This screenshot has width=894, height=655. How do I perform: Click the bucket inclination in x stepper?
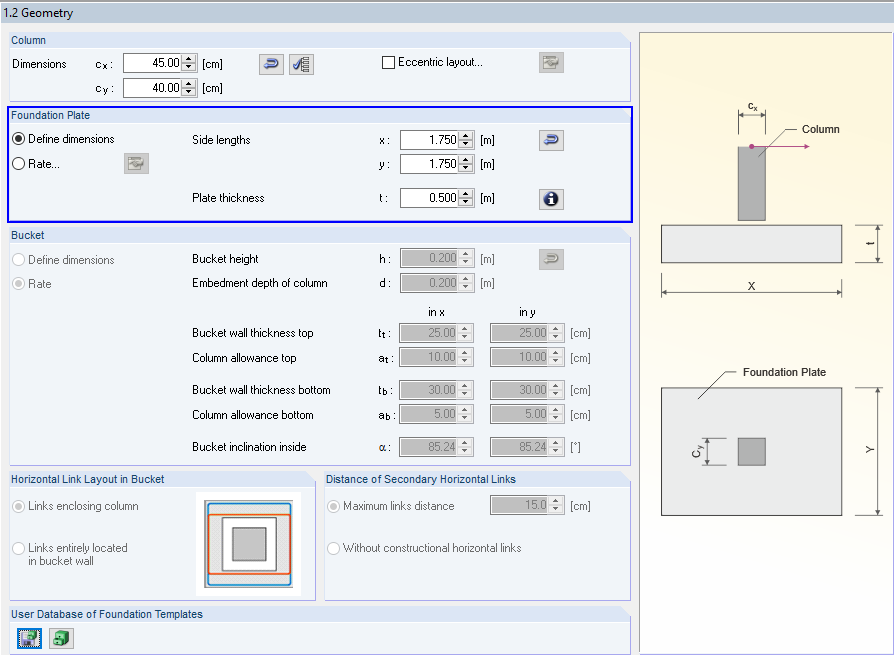465,447
